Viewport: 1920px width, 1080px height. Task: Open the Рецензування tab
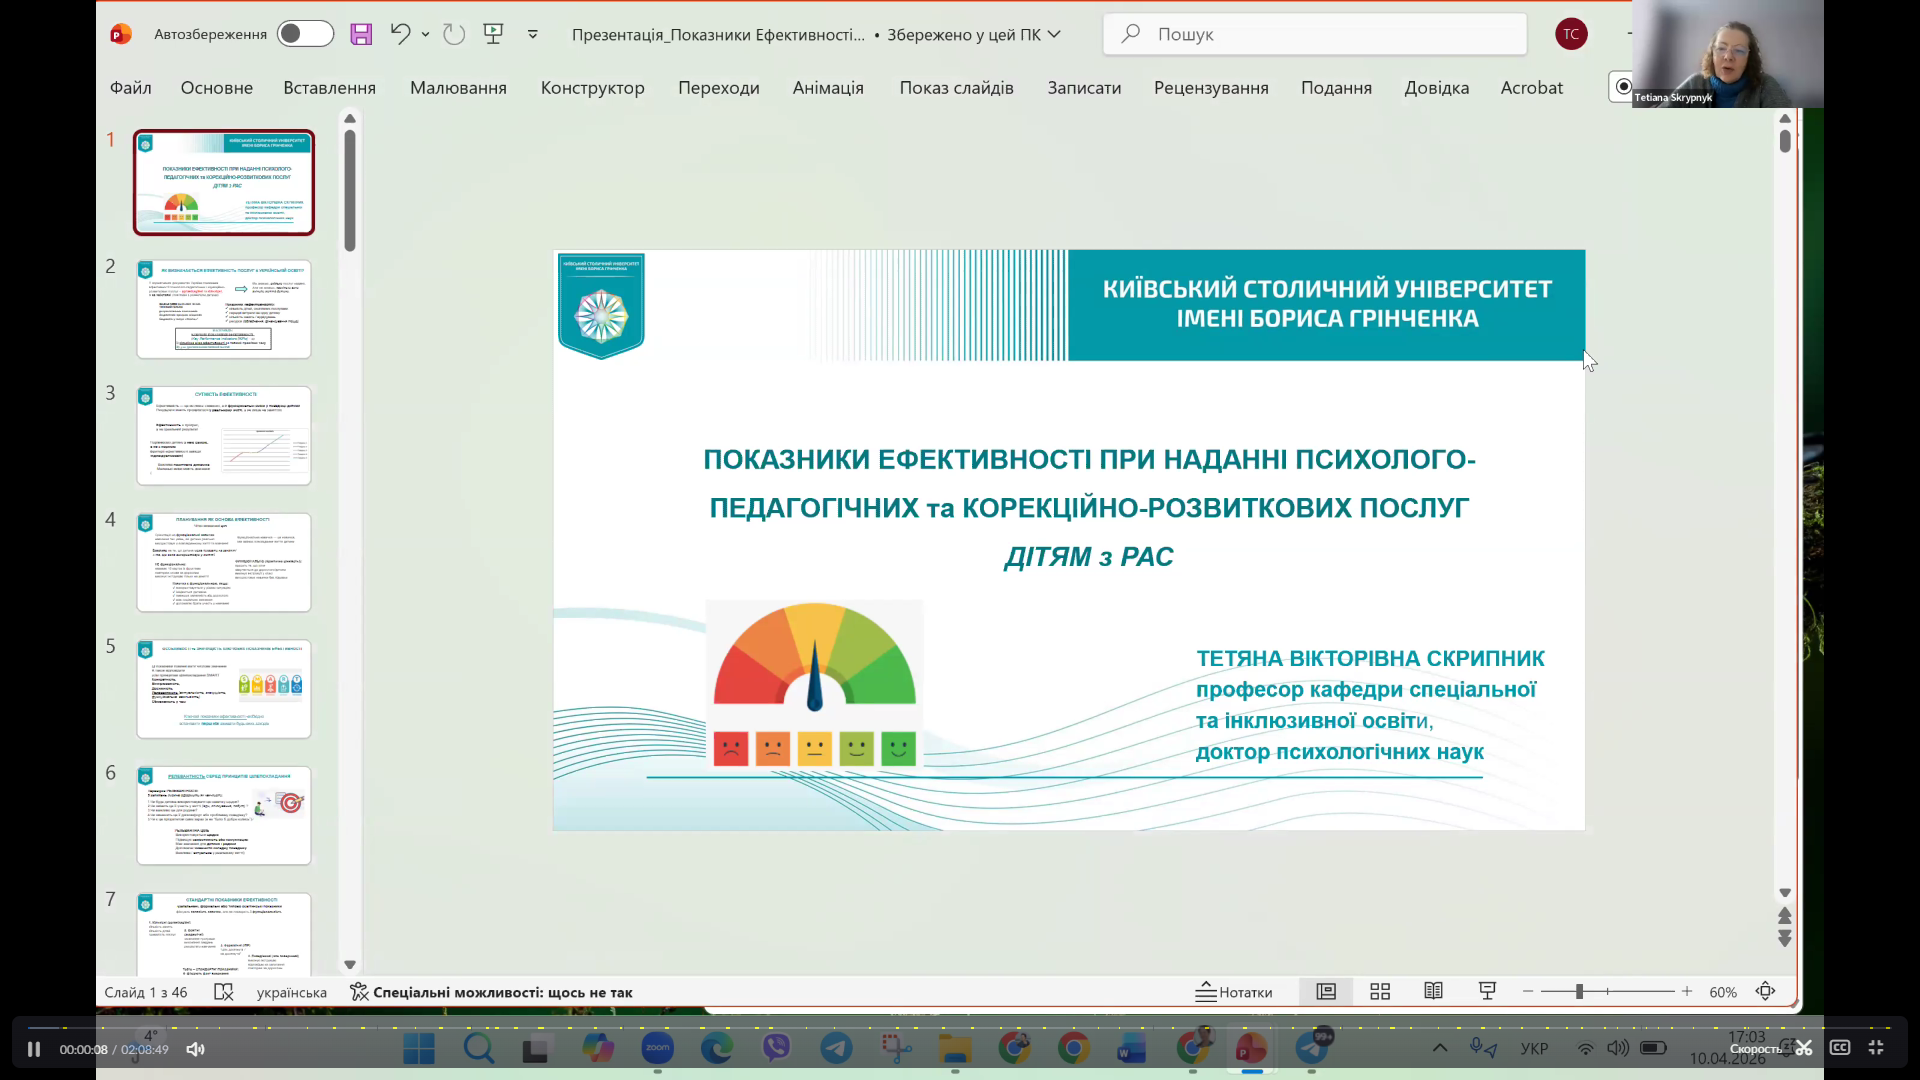pos(1211,88)
